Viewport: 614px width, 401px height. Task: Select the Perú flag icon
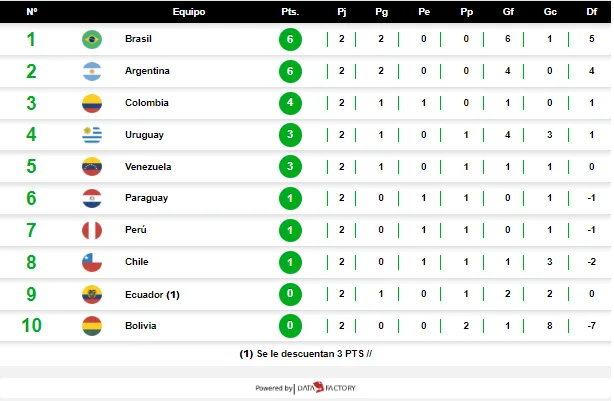coord(92,230)
